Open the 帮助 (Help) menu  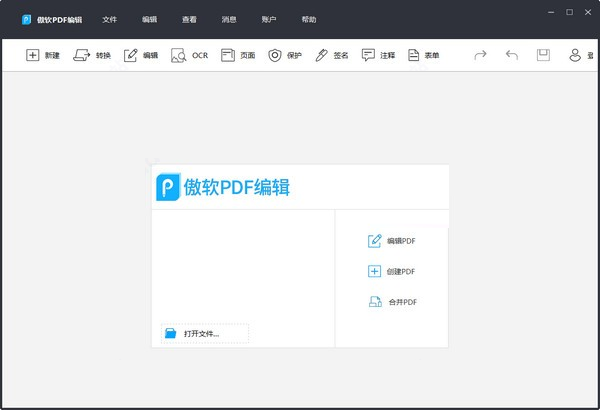click(309, 19)
